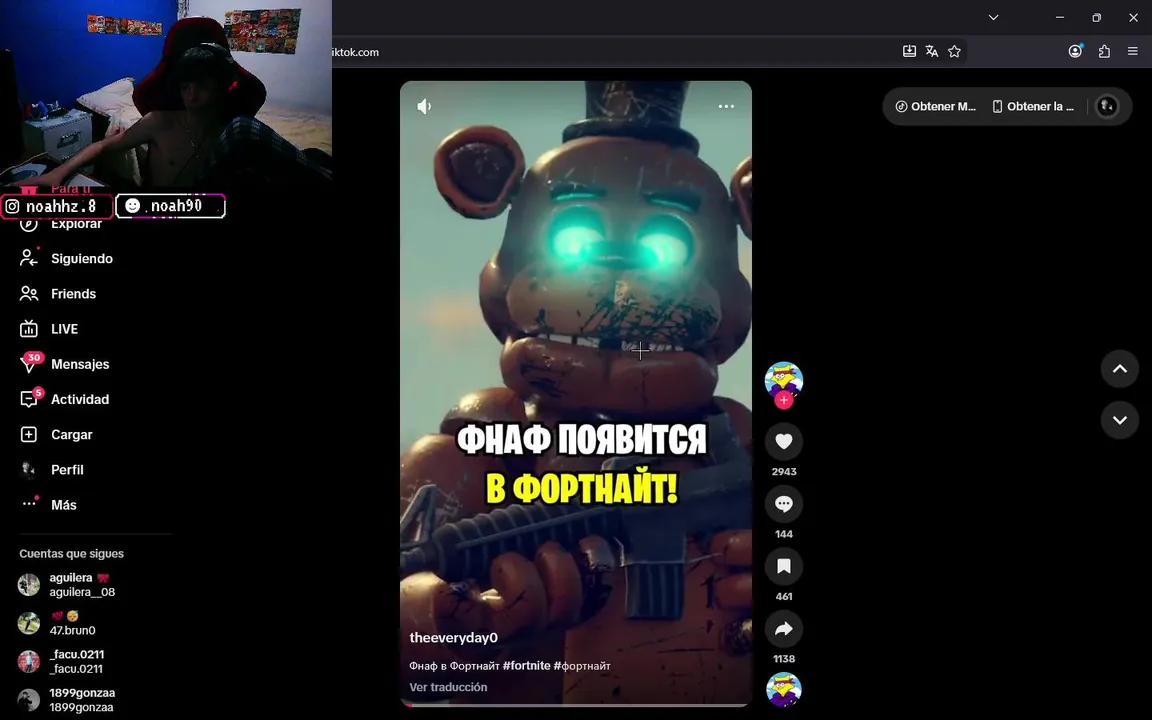1152x720 pixels.
Task: Click the #фортнайт hashtag
Action: 582,666
